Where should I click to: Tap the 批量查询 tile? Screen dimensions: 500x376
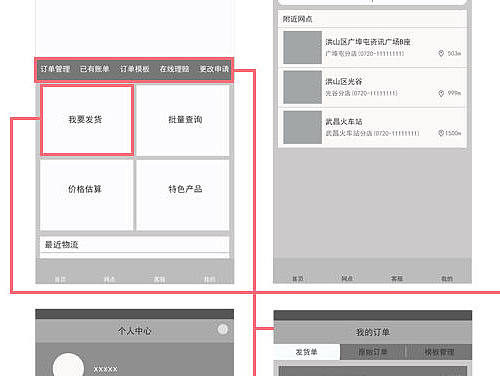(183, 120)
